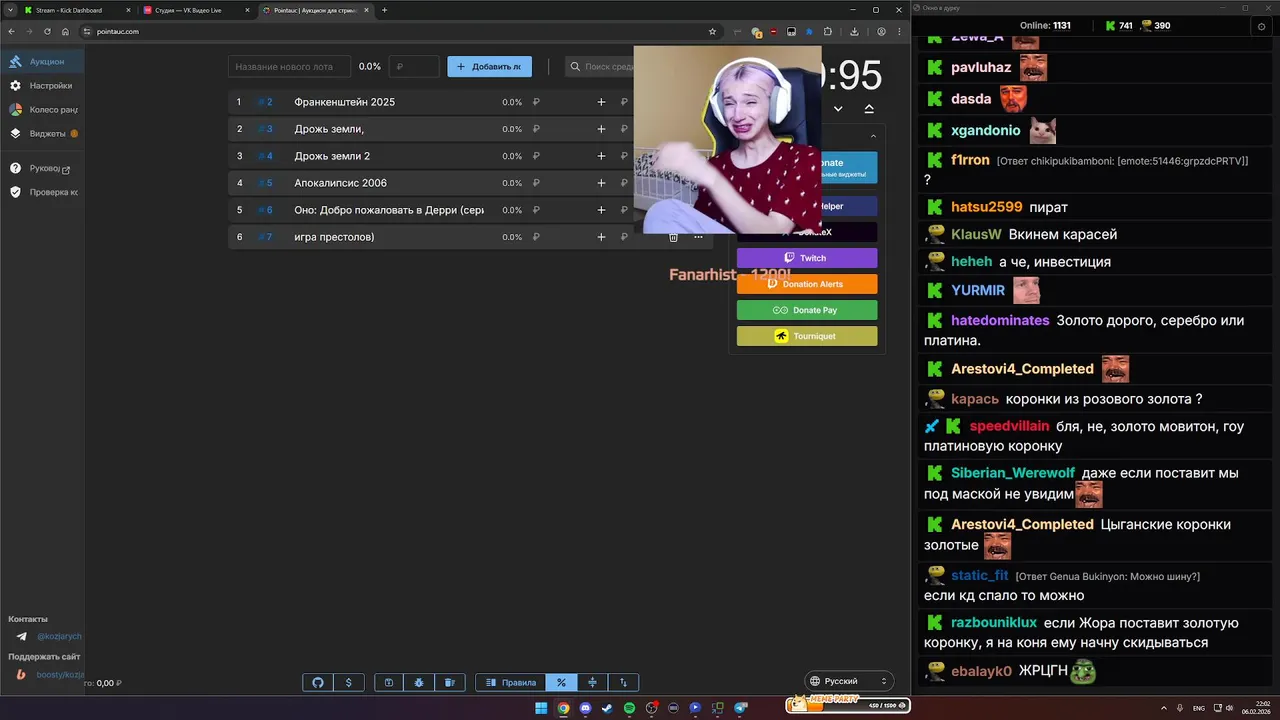1280x720 pixels.
Task: Click the Donation Alerts integration button
Action: click(x=807, y=284)
